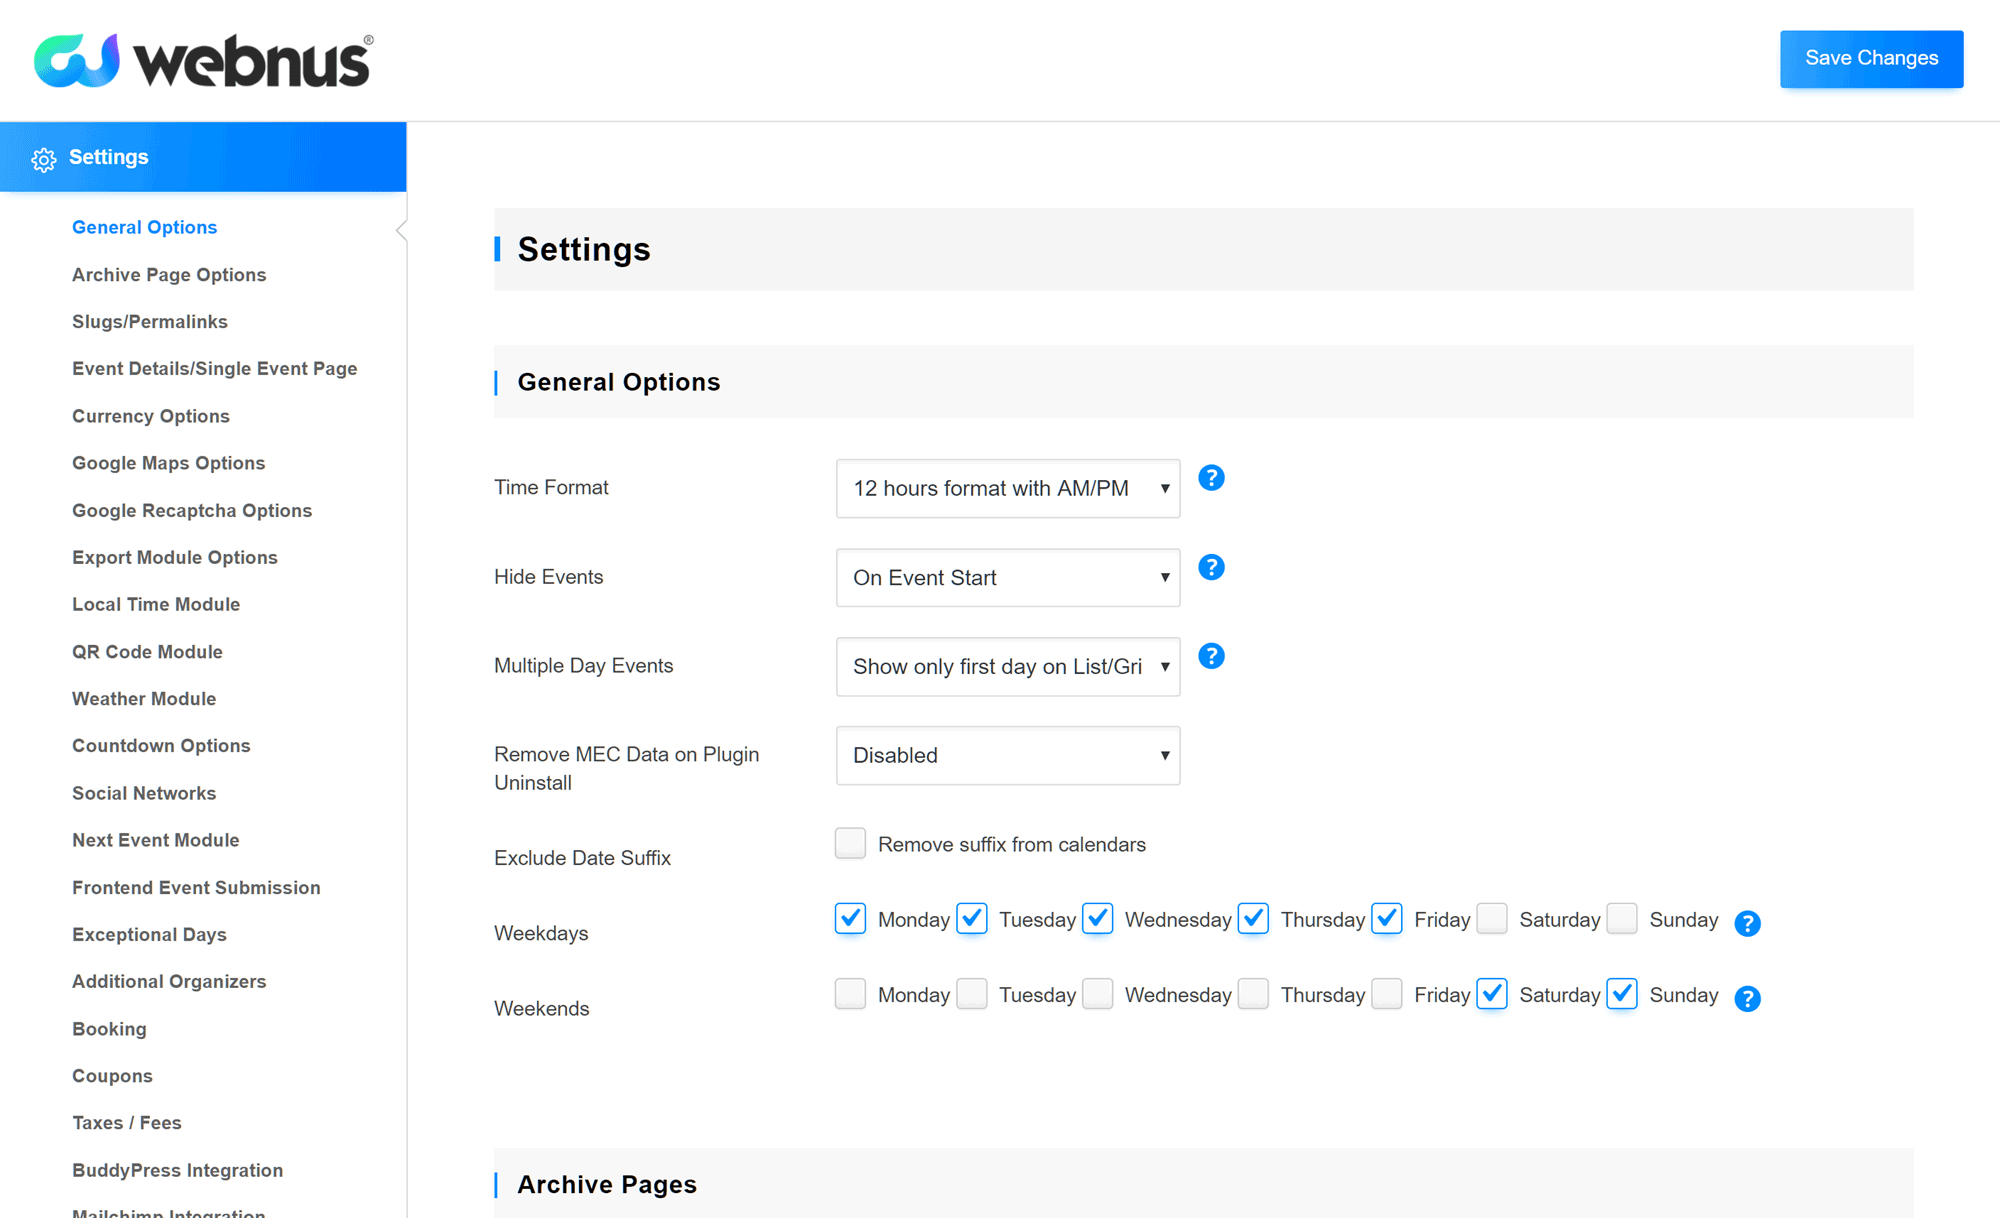Open the Time Format dropdown
Viewport: 2000px width, 1218px height.
1007,488
